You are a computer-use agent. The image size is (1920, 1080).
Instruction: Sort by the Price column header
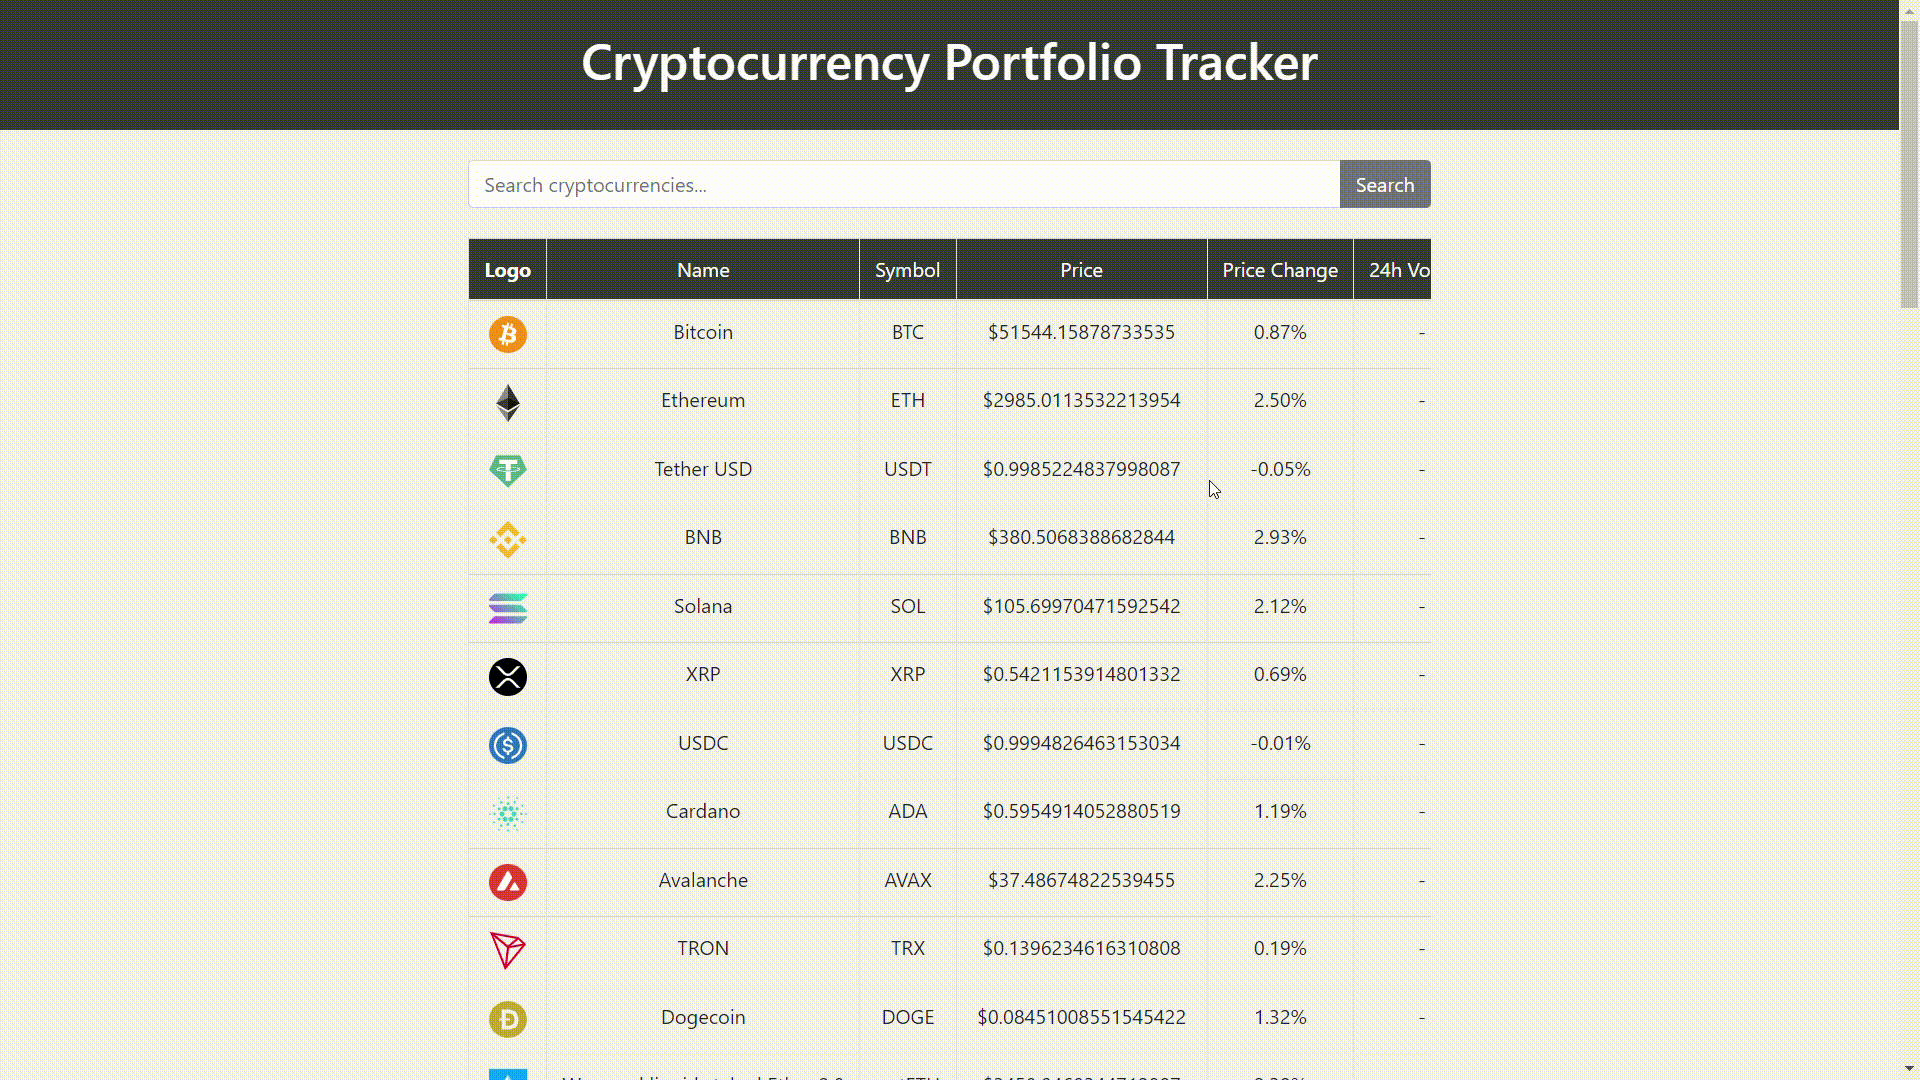click(1081, 269)
